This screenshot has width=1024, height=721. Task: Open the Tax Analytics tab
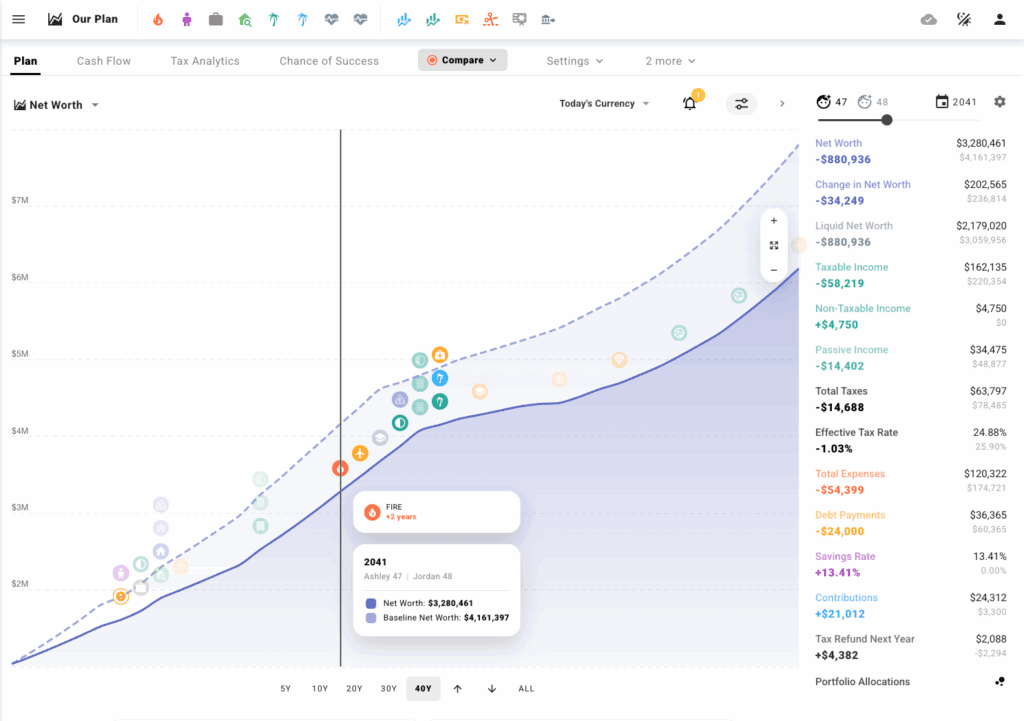(x=205, y=61)
